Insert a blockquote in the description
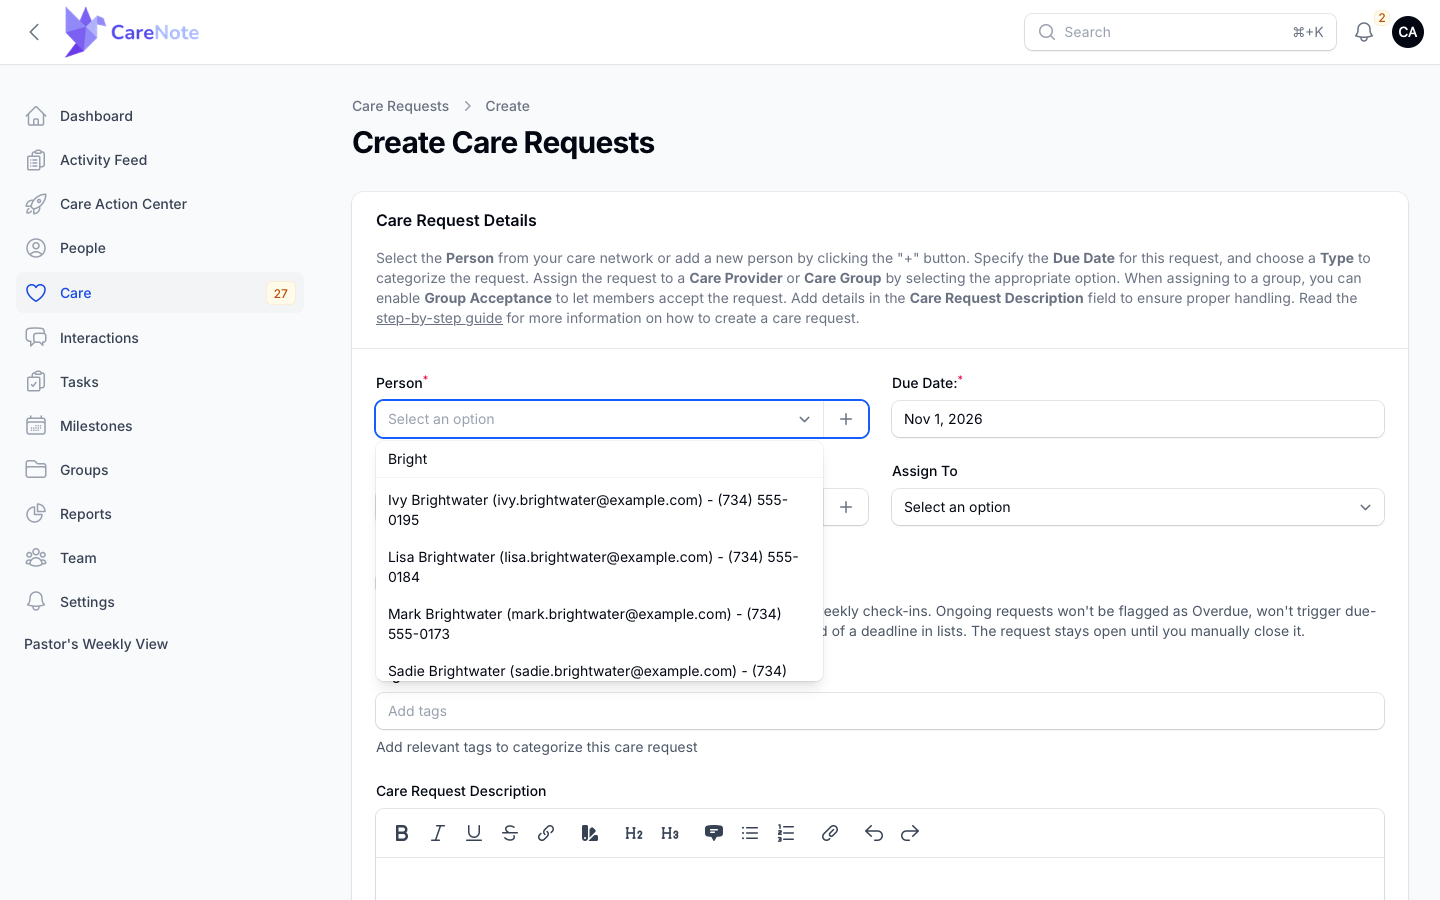The image size is (1440, 900). 714,833
